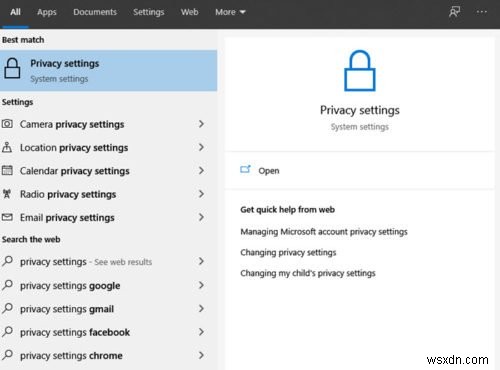Click the Open label in the preview pane

point(269,171)
